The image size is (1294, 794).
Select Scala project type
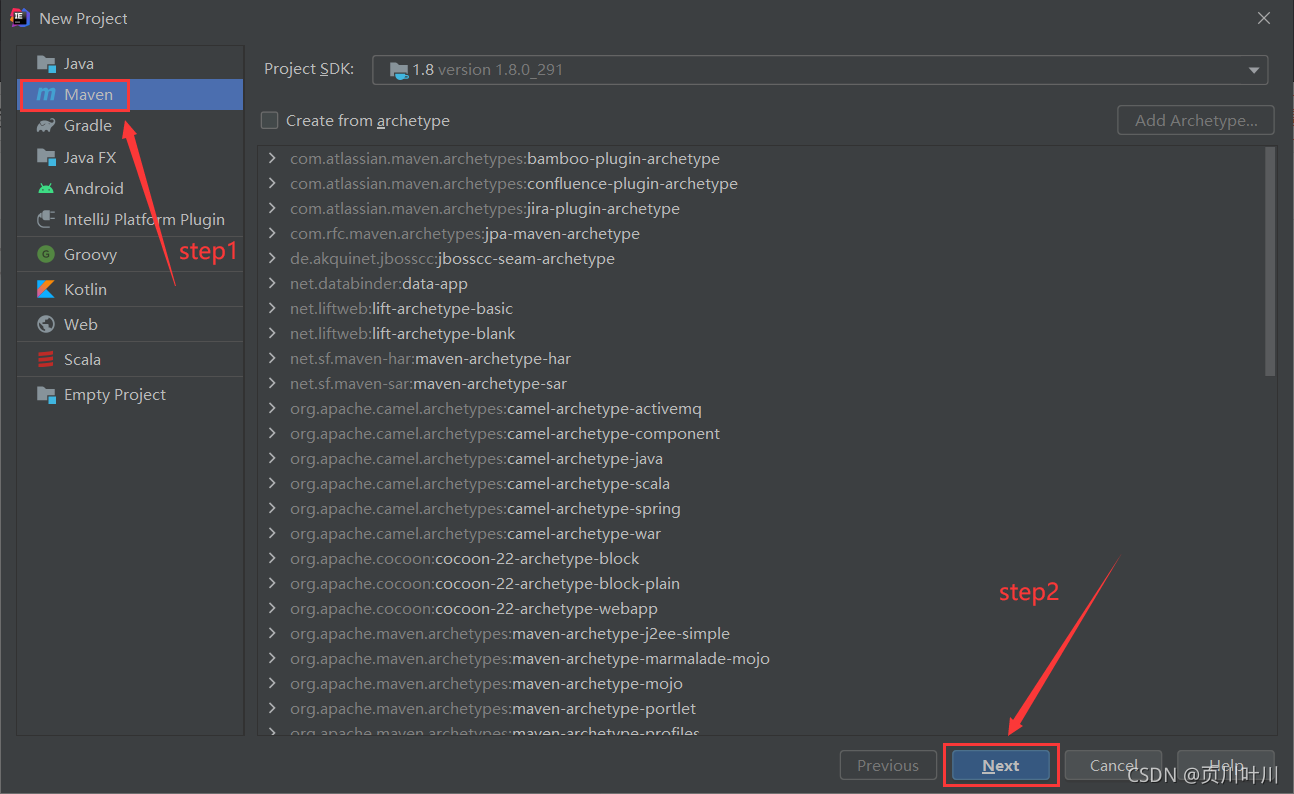[x=130, y=359]
